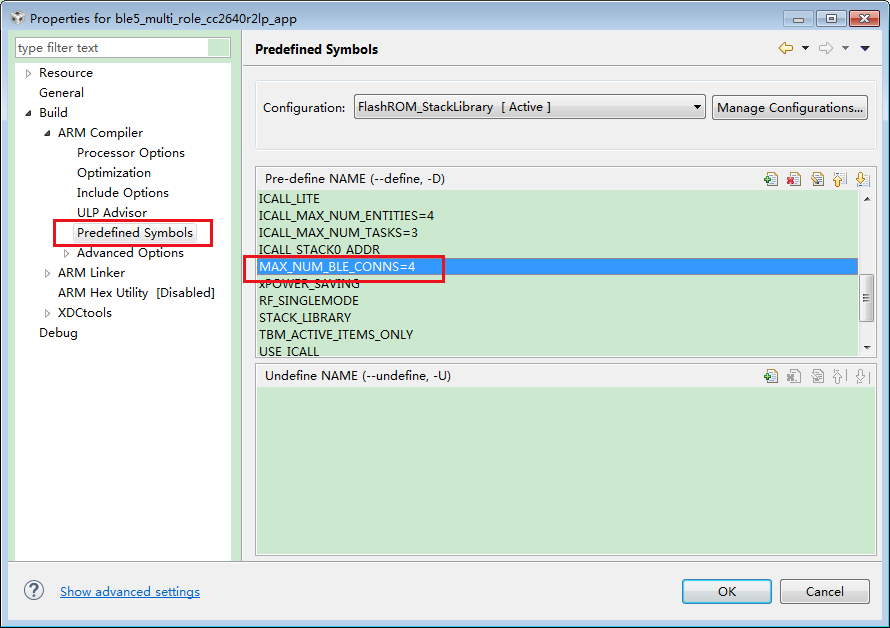Select xPOWER_SAVING symbol row
The width and height of the screenshot is (890, 628).
tap(557, 284)
